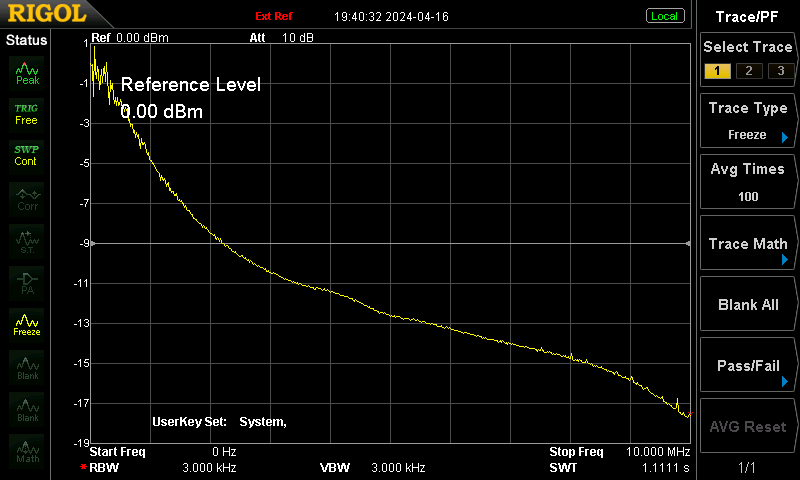Open the Avg Times 100 setting
Viewport: 800px width, 480px height.
[748, 182]
